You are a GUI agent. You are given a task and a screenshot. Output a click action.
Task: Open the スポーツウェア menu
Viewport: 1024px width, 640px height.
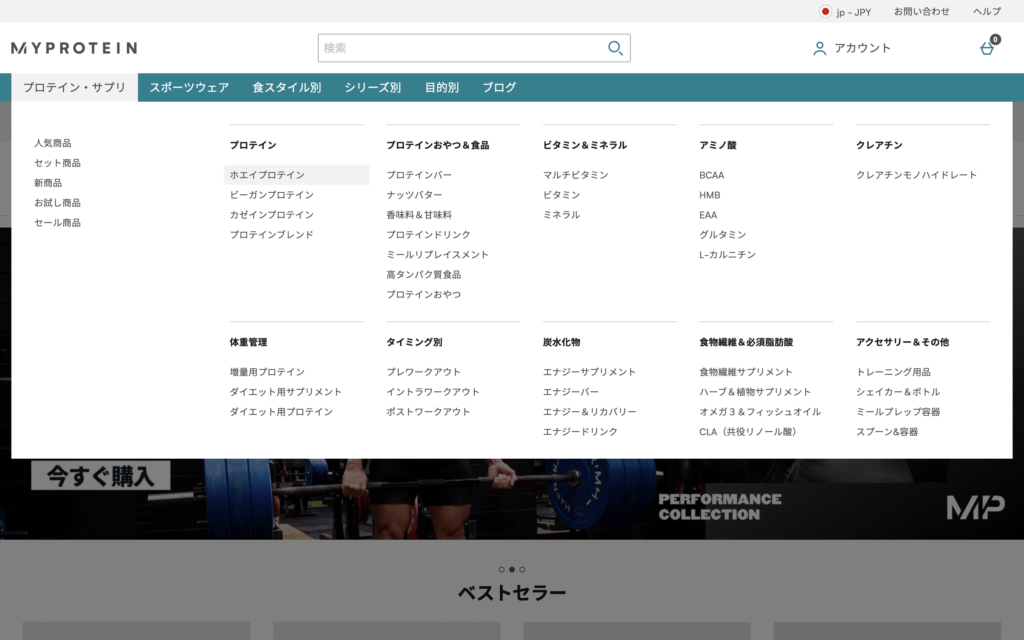(189, 88)
